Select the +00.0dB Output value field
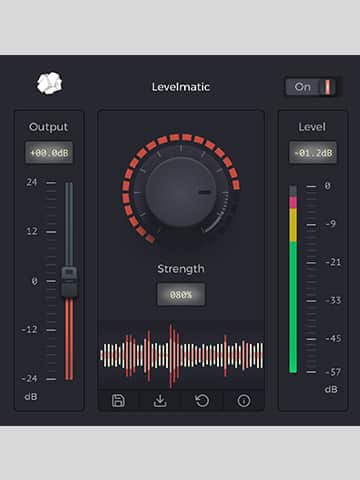 point(49,153)
